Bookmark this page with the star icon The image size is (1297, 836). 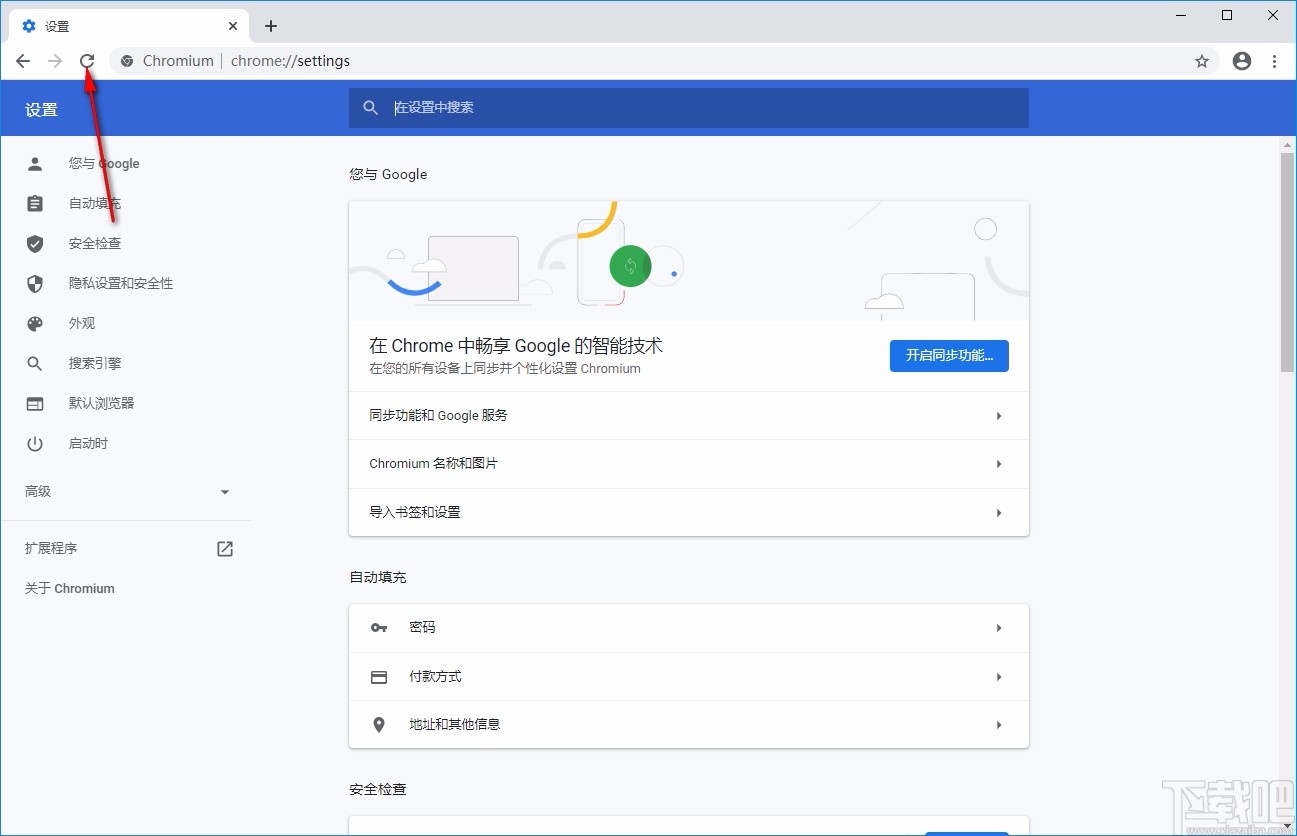coord(1201,61)
